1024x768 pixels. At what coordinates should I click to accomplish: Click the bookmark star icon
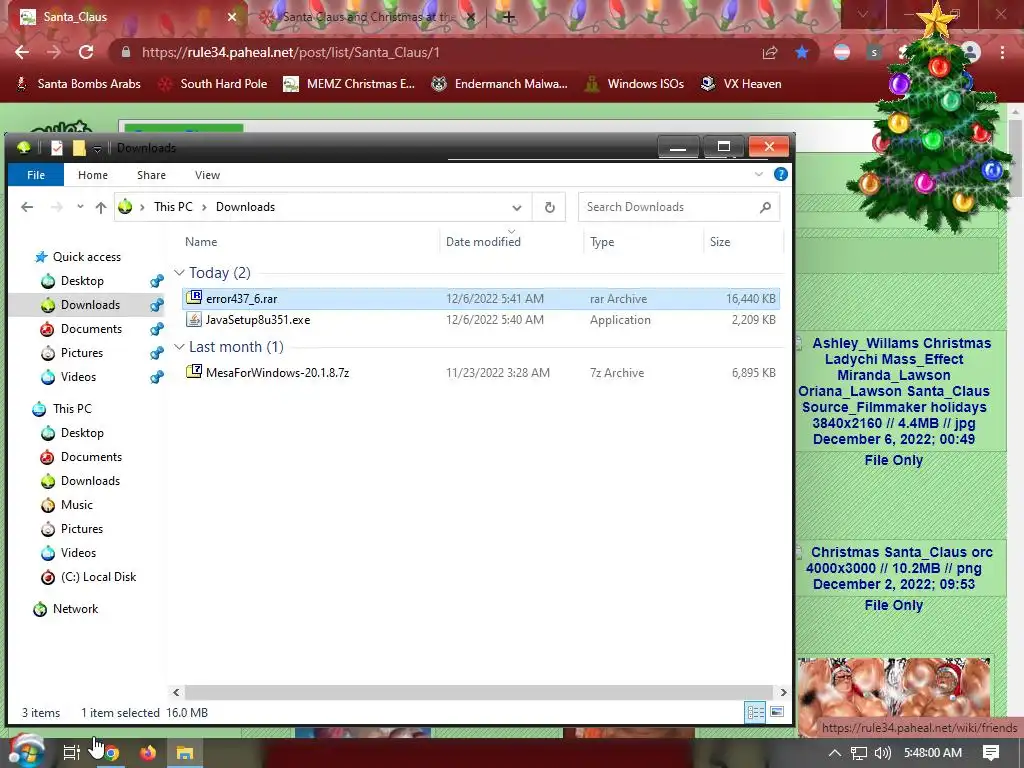click(802, 52)
